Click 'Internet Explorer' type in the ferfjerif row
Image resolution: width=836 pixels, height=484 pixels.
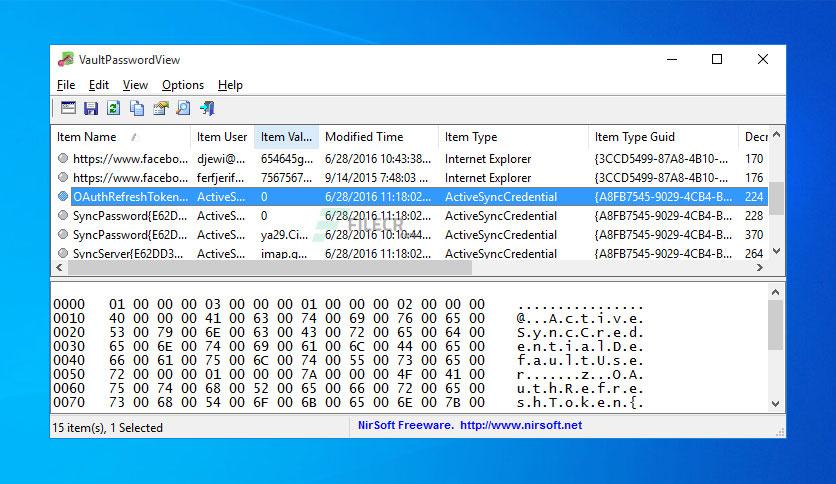pos(488,178)
